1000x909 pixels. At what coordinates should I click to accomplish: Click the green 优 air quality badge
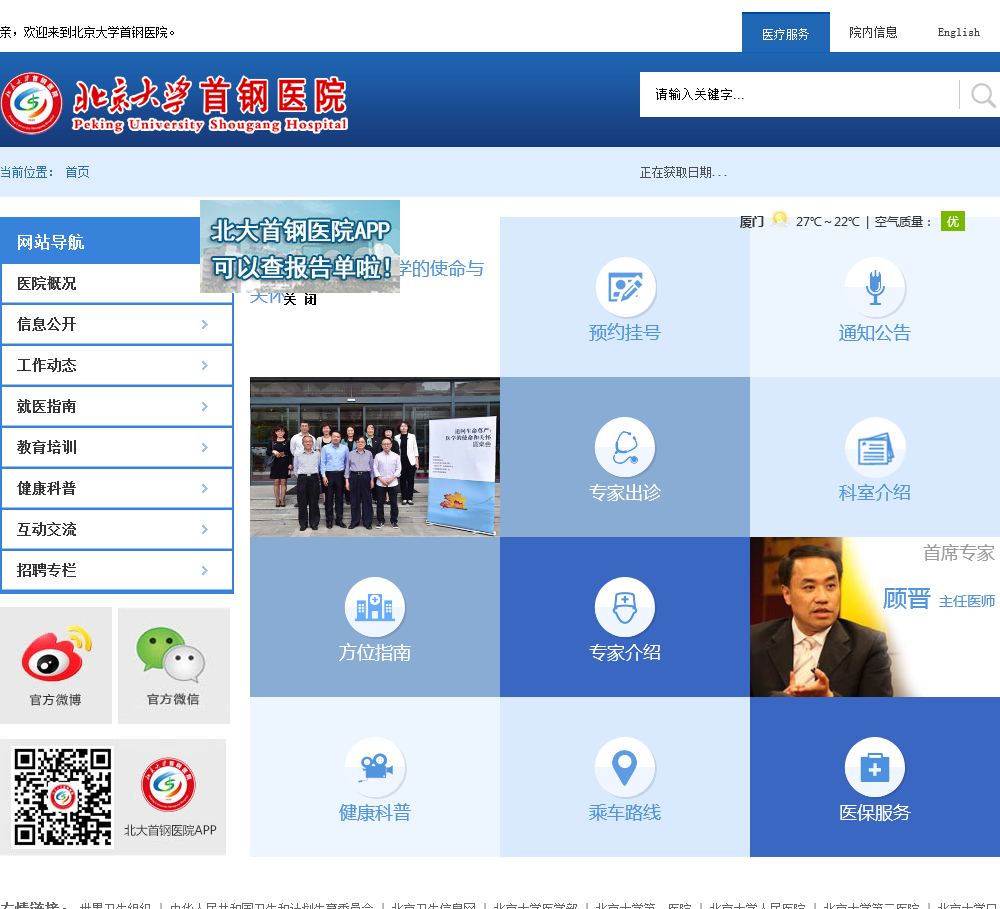click(x=953, y=221)
